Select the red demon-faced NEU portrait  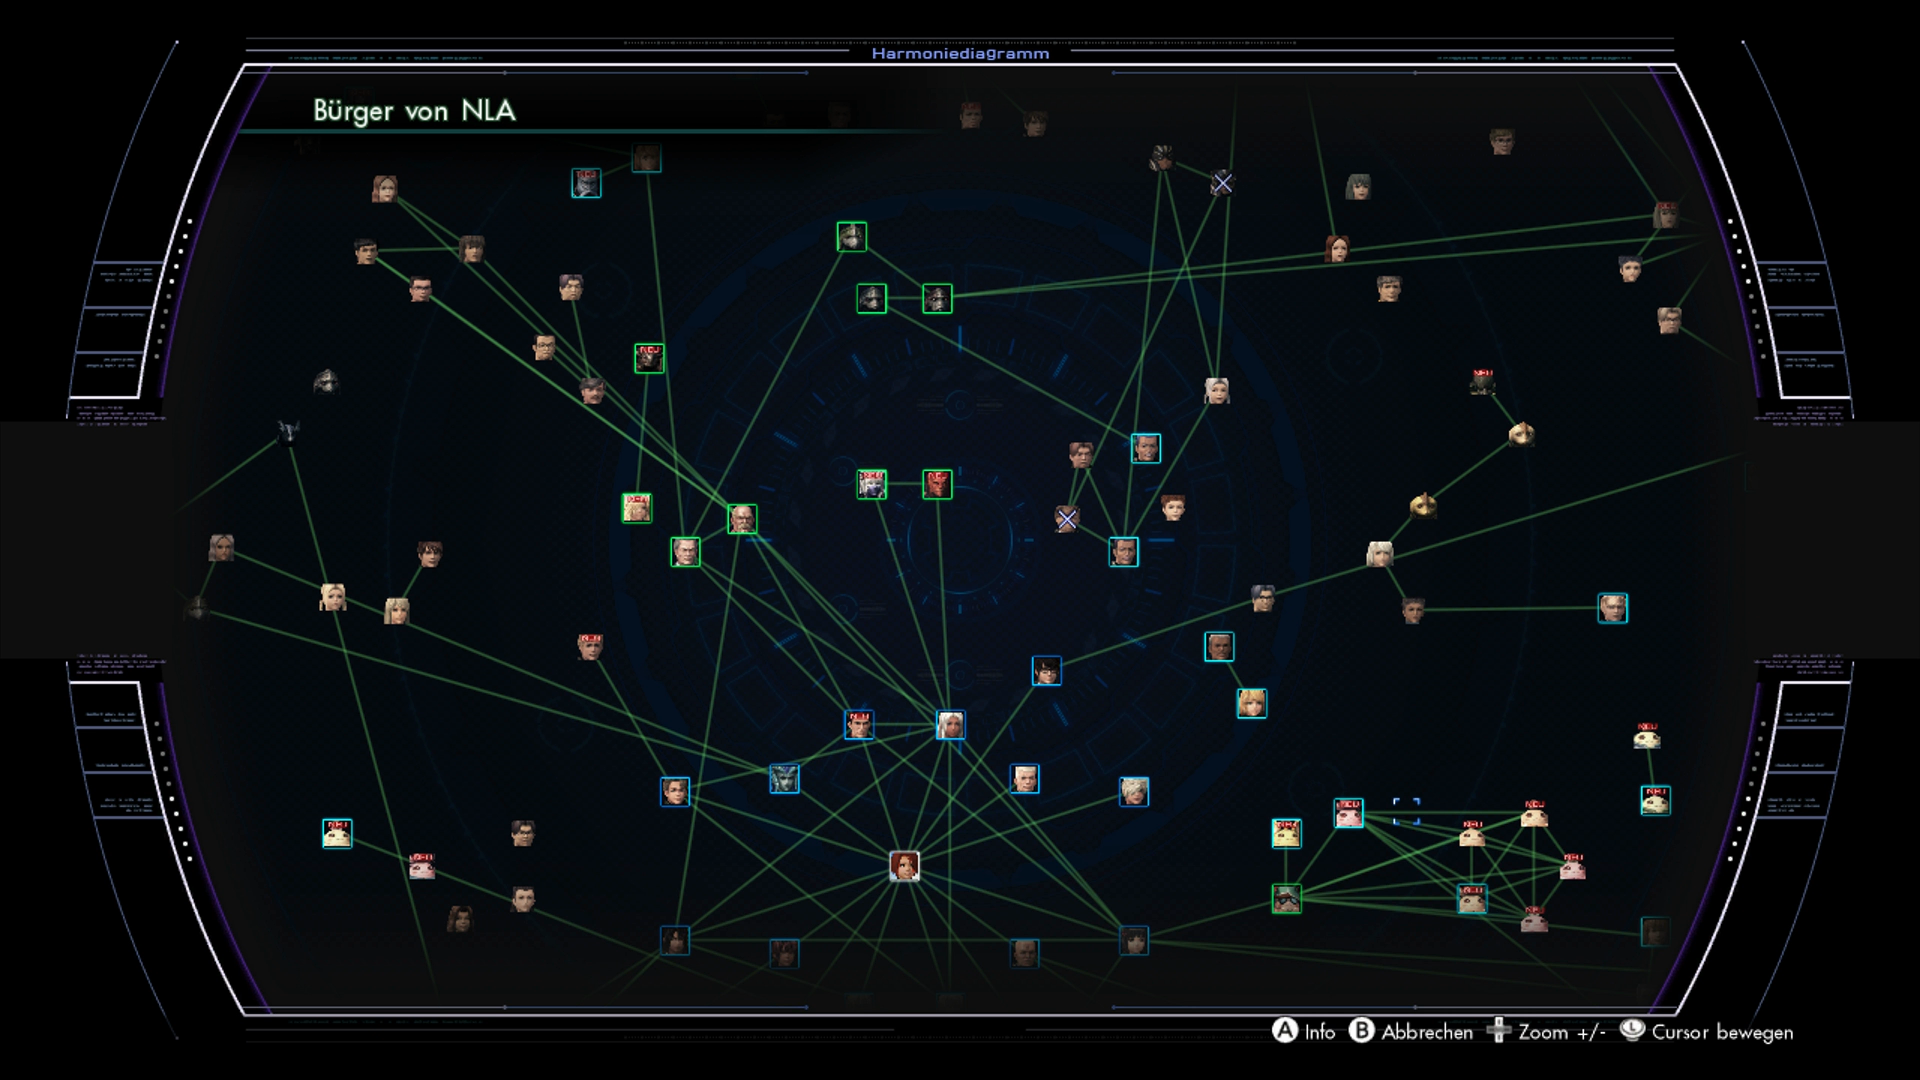(x=937, y=484)
